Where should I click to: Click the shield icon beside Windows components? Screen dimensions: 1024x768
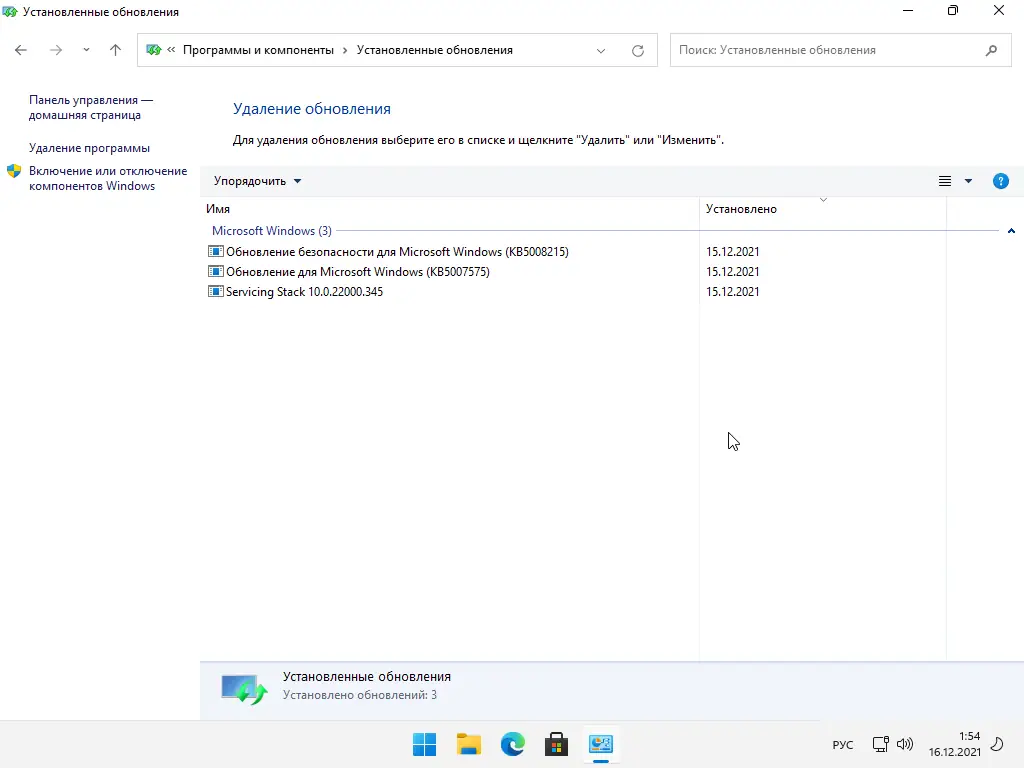click(x=14, y=171)
